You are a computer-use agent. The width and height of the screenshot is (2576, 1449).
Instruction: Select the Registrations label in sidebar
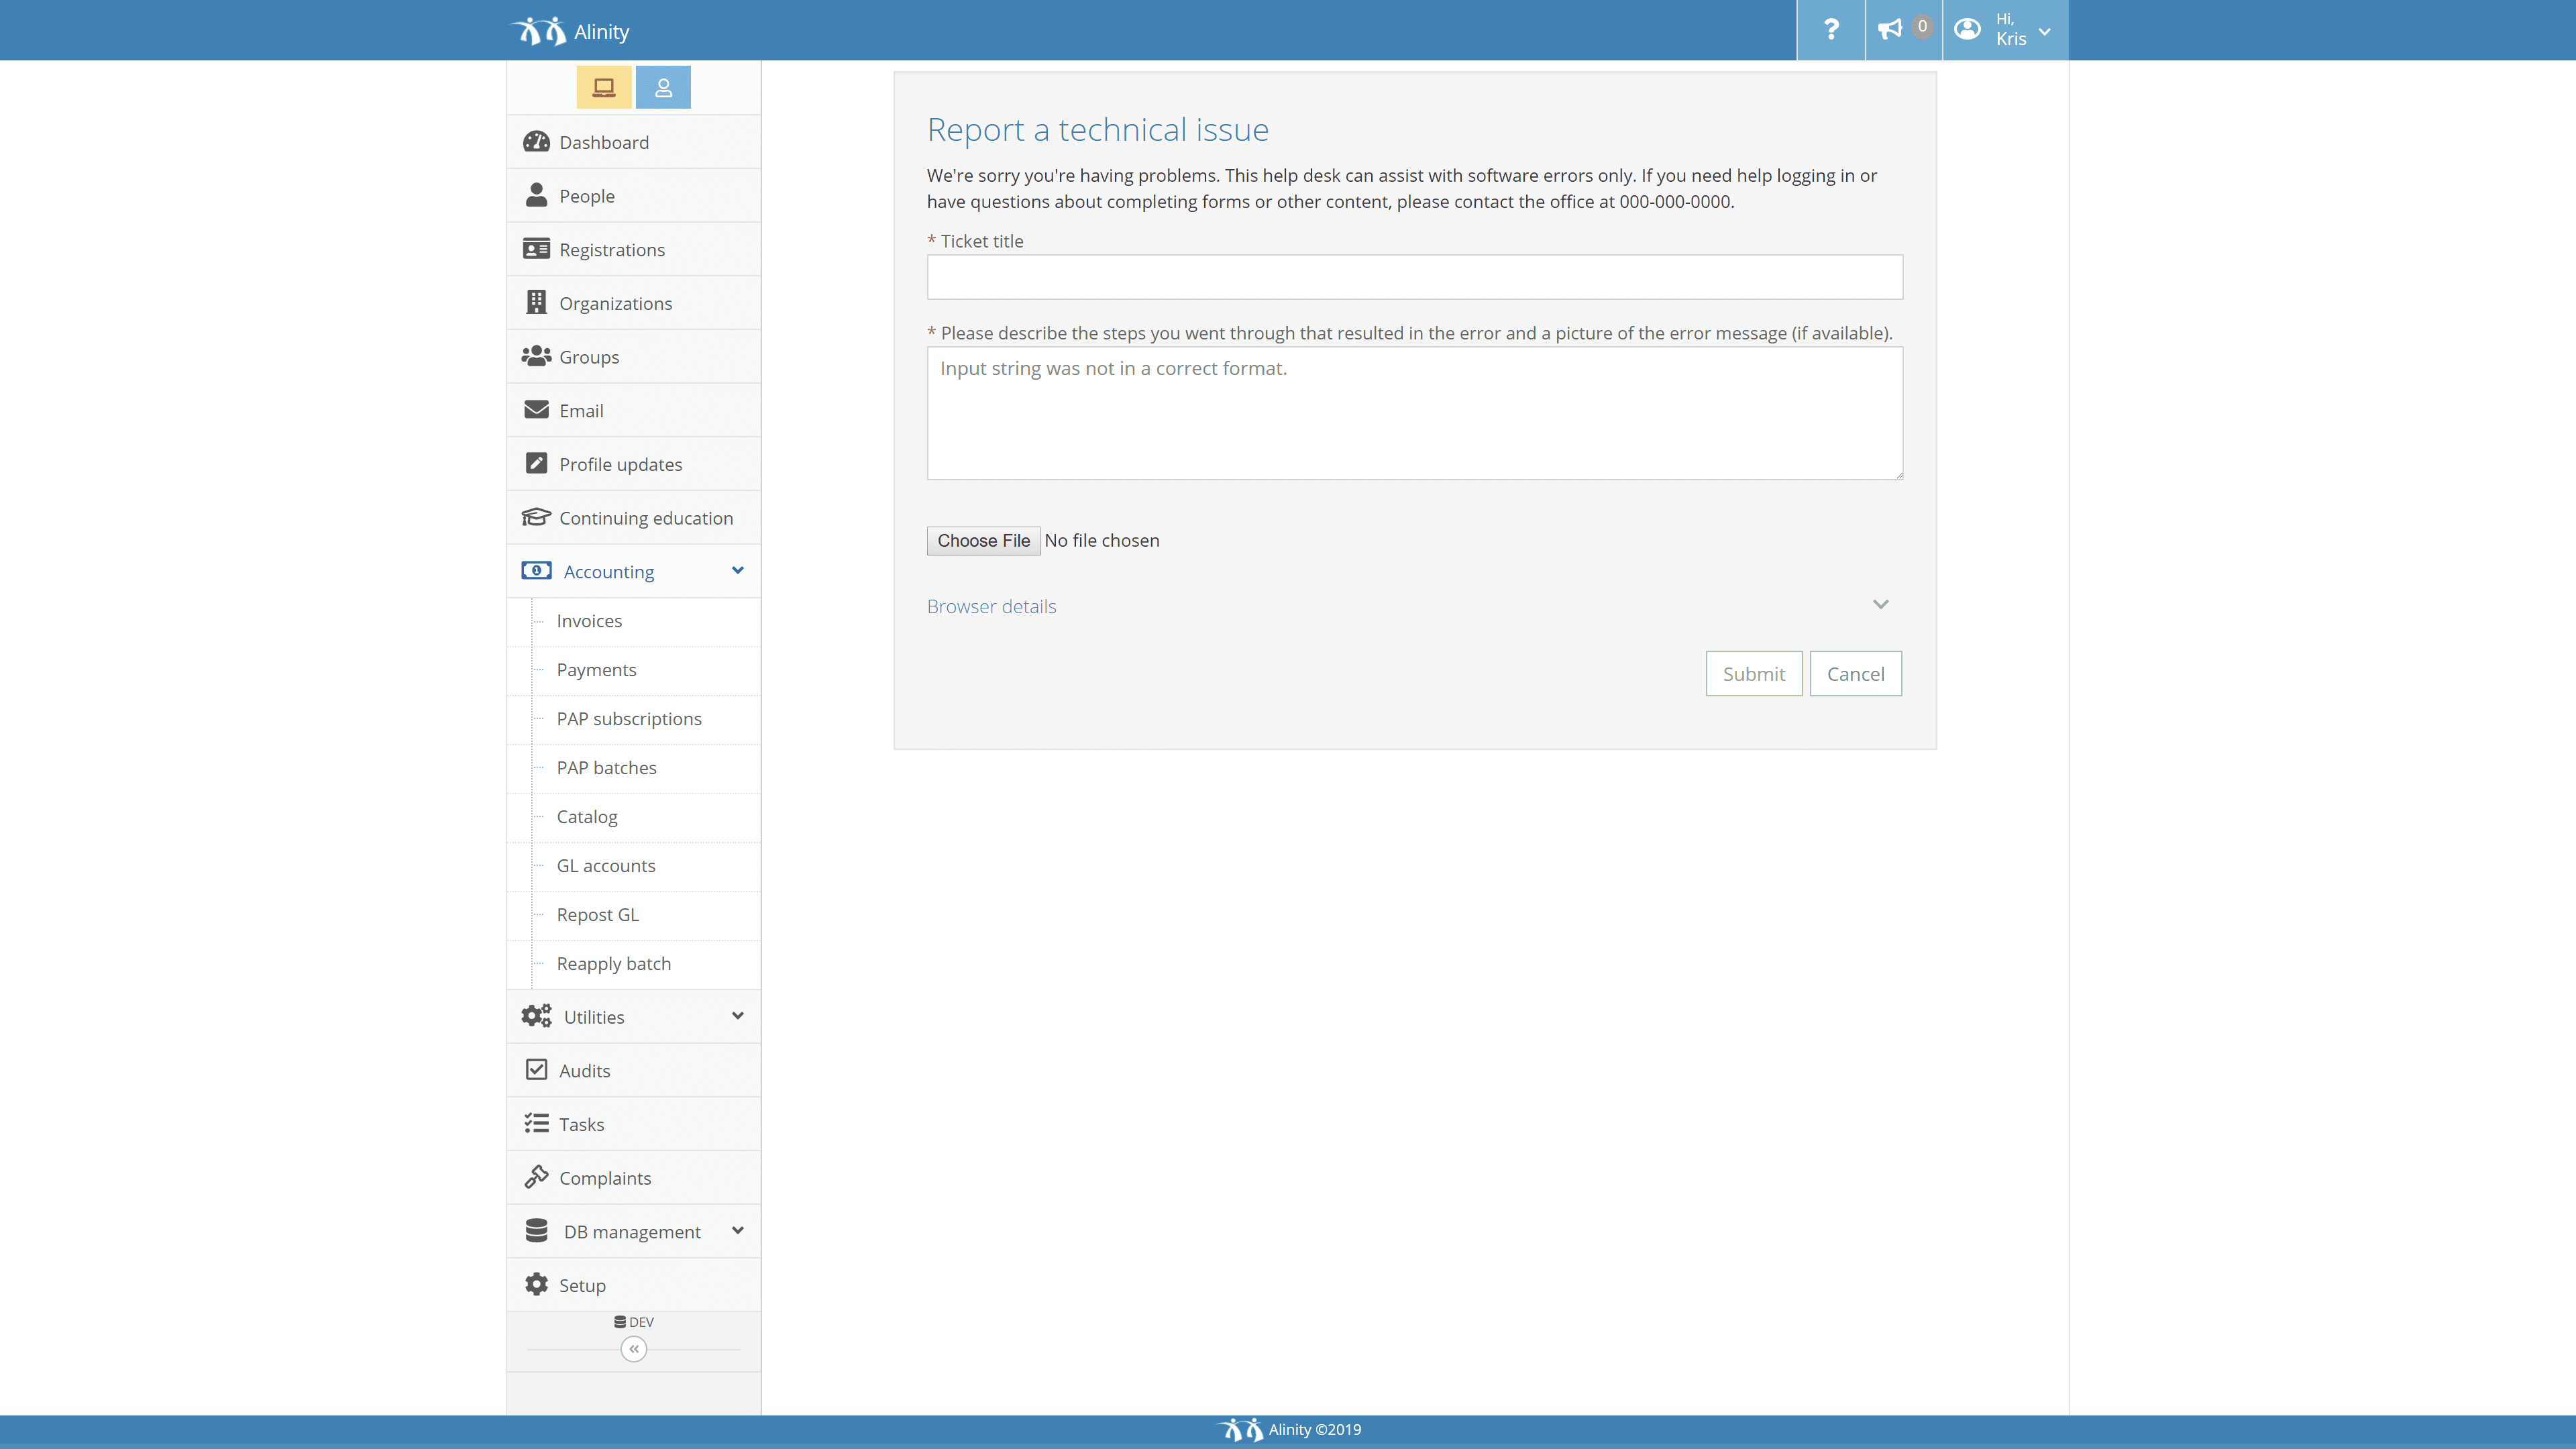point(611,250)
